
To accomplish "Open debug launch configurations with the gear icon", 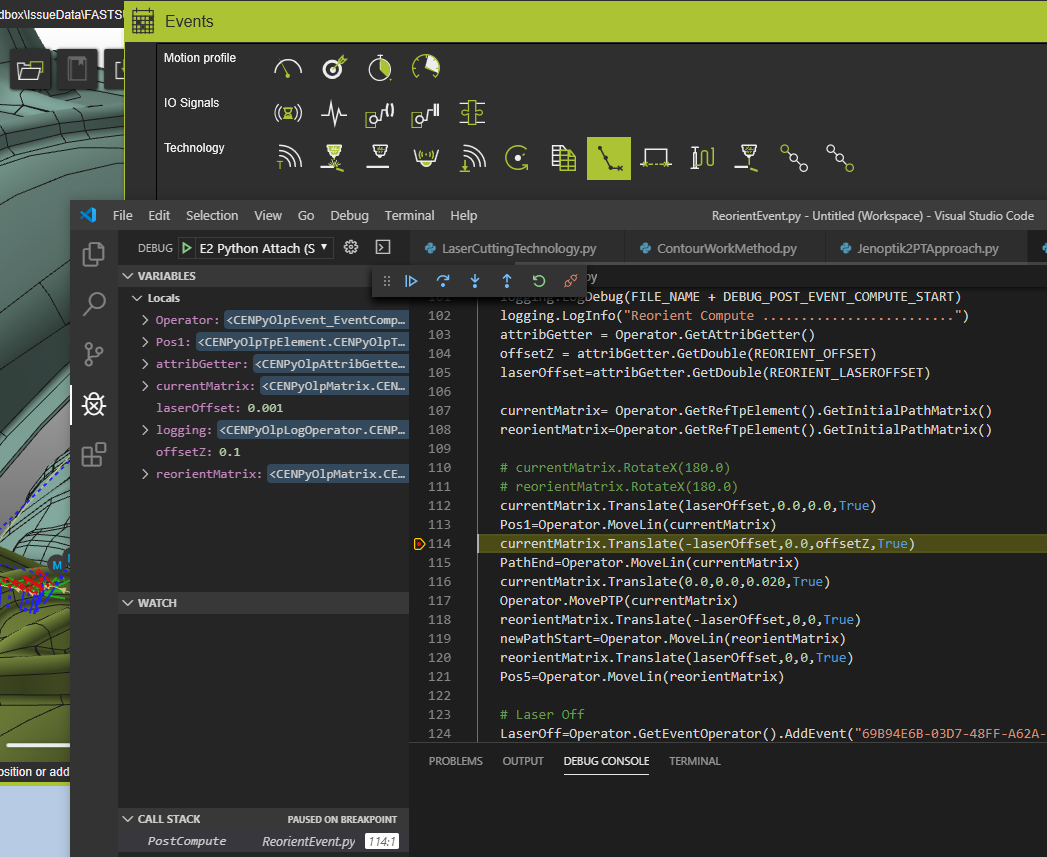I will pos(349,247).
